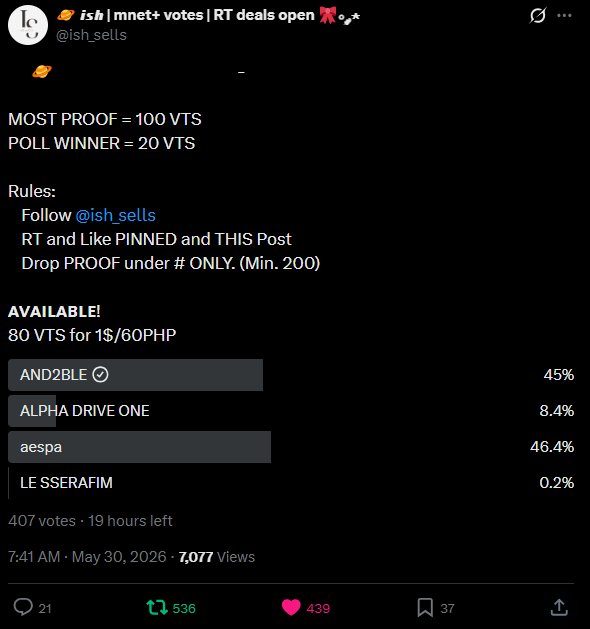Share post using upload arrow icon

[559, 607]
